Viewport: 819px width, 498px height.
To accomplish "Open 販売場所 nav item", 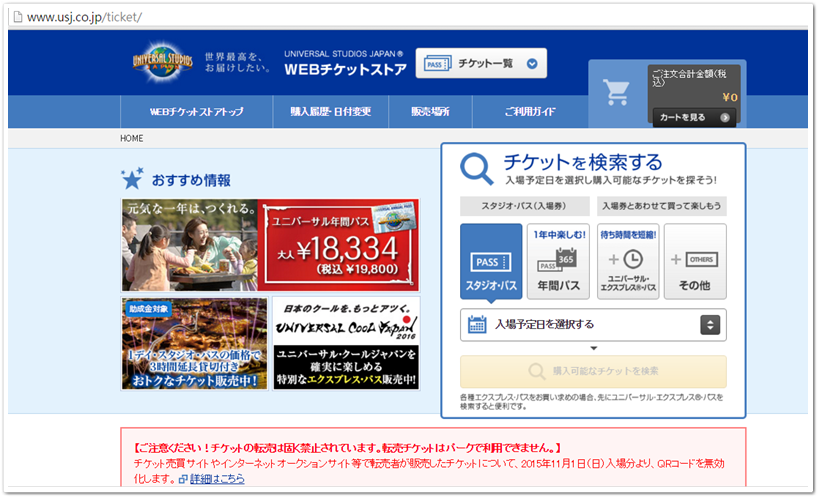I will click(430, 111).
